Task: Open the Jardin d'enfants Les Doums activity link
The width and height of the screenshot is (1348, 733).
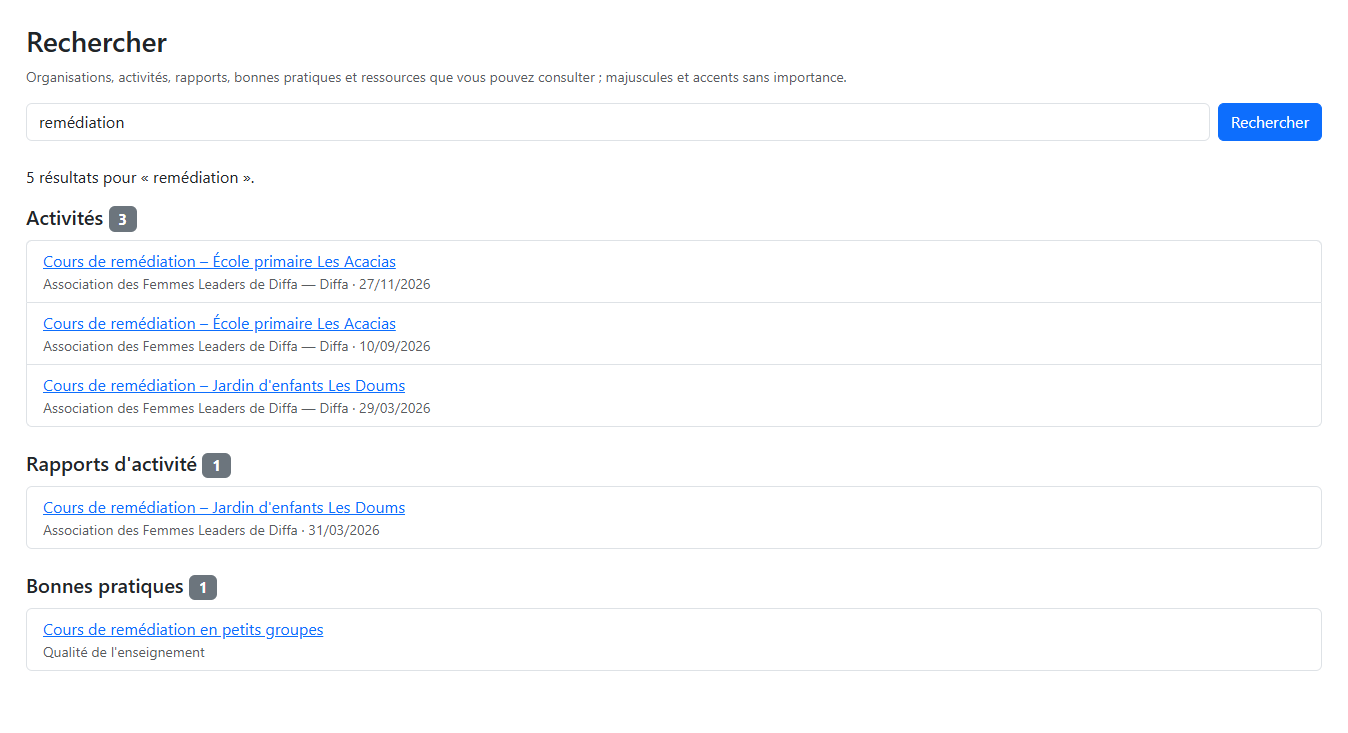Action: 224,386
